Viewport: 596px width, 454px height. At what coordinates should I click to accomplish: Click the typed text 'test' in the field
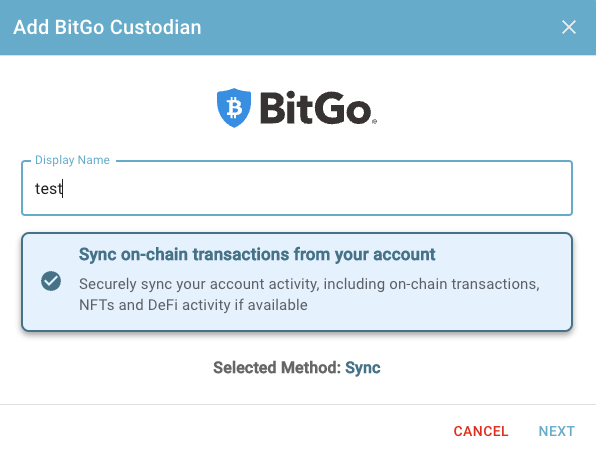(x=48, y=189)
